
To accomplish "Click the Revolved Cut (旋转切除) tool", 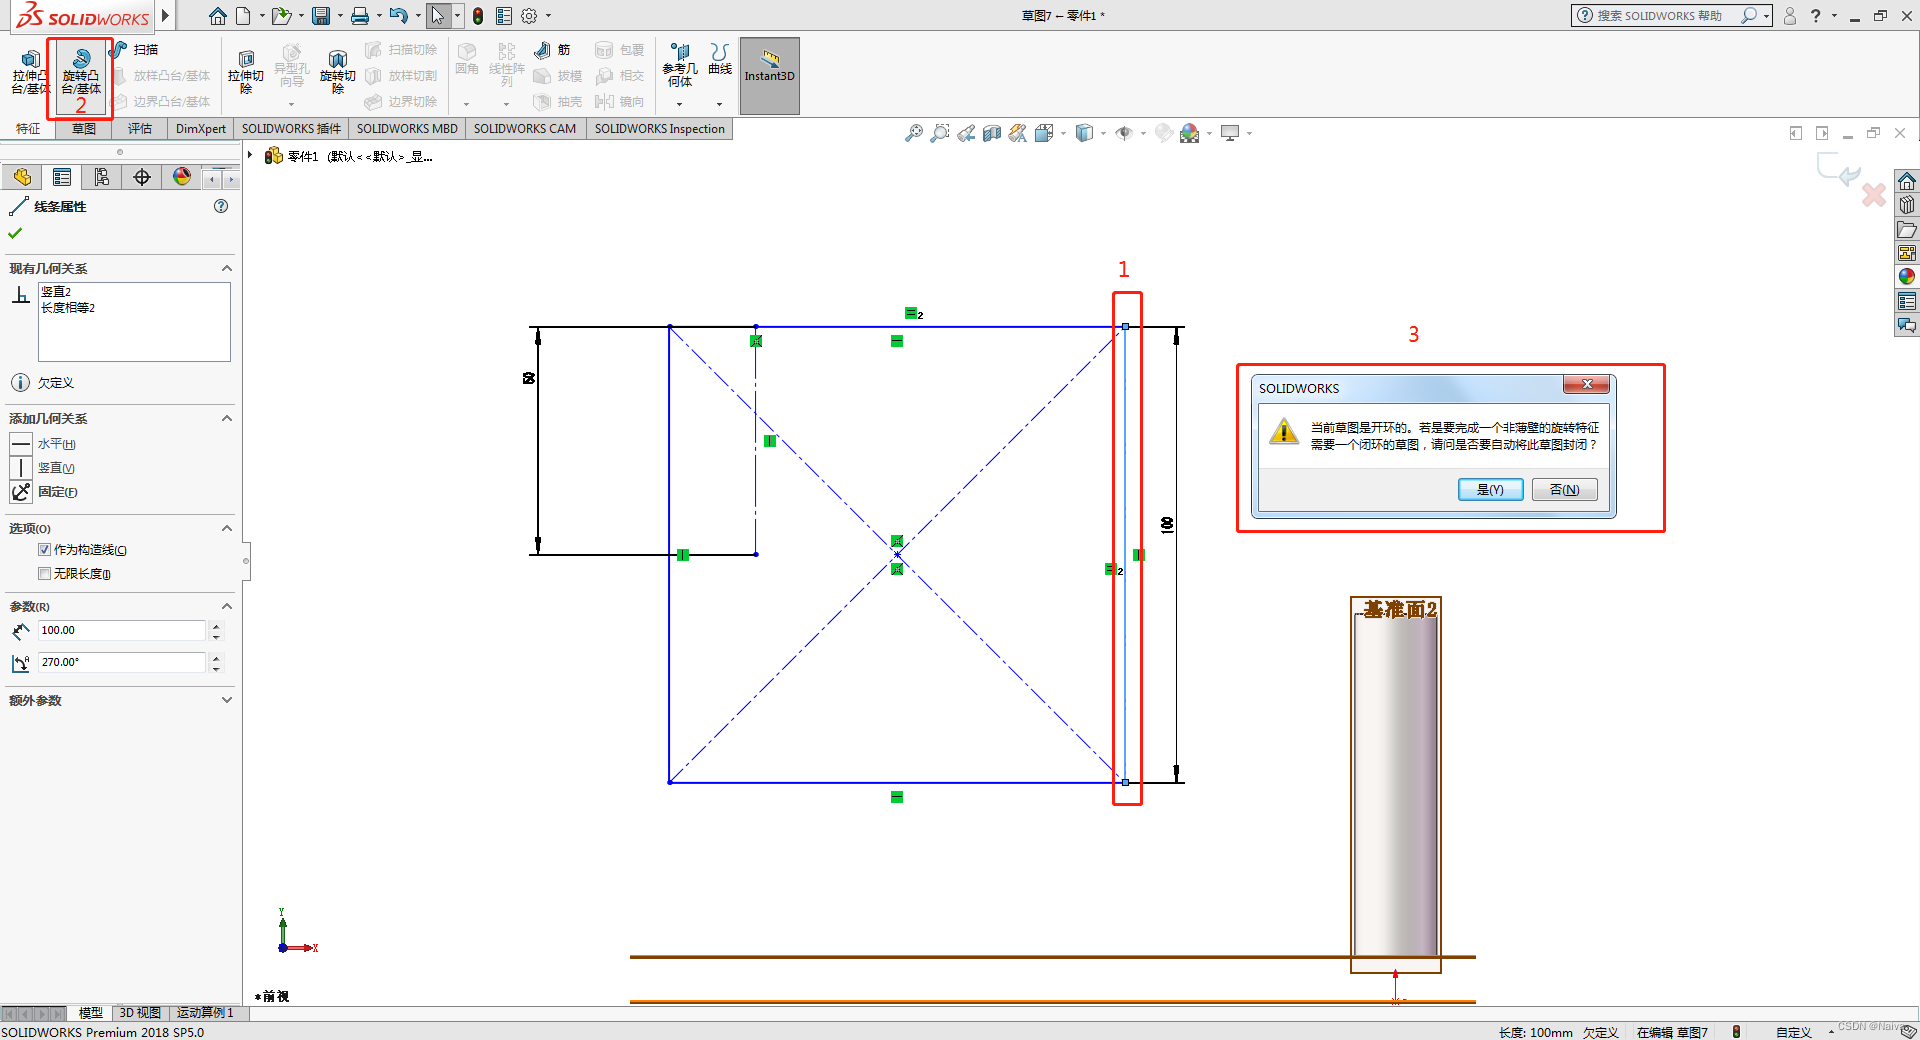I will point(338,72).
